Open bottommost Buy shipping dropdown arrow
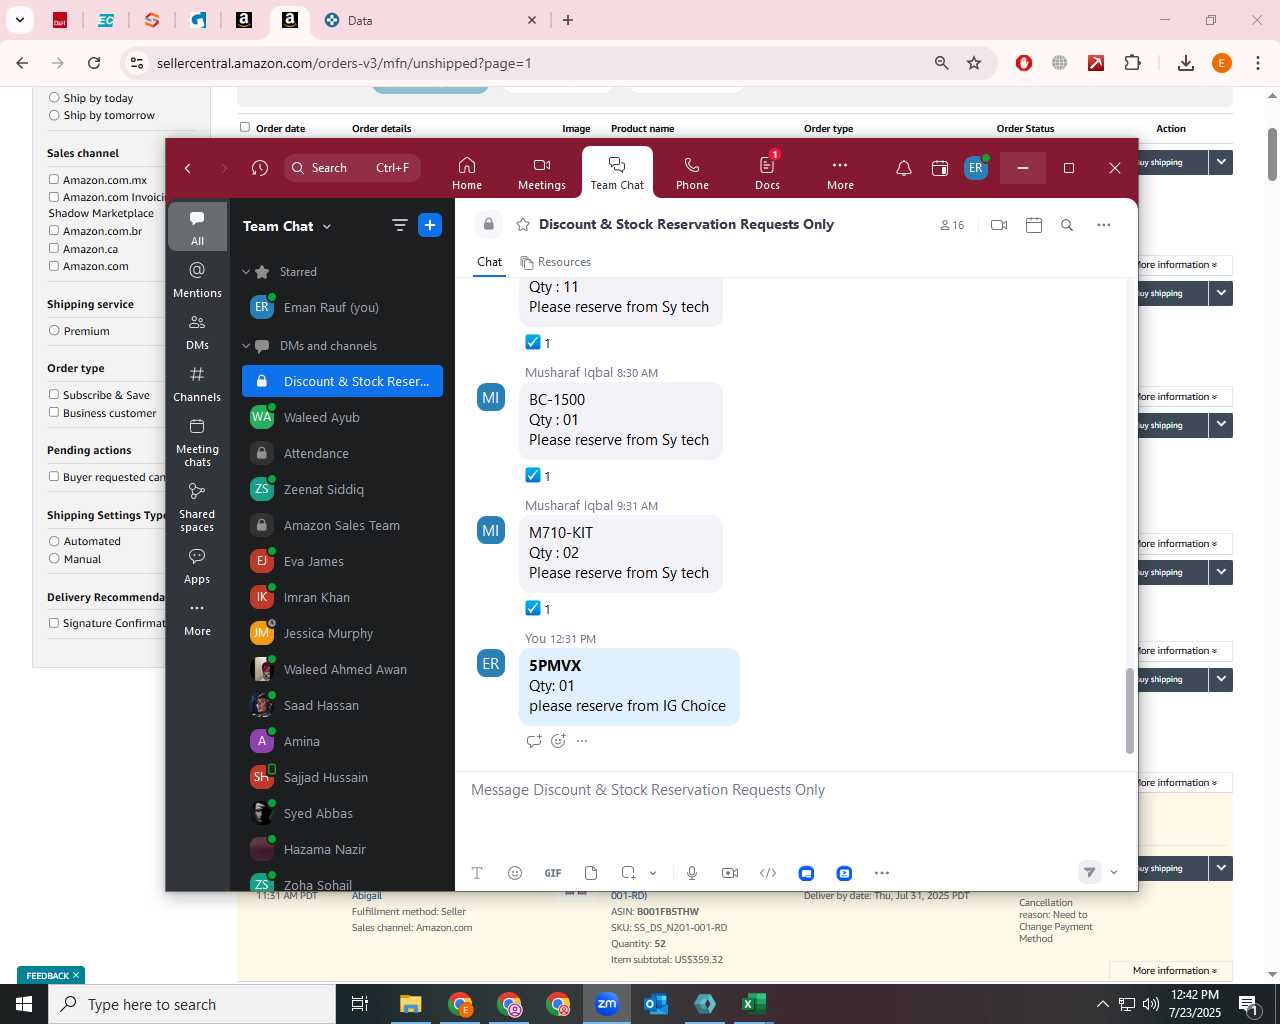 tap(1220, 868)
